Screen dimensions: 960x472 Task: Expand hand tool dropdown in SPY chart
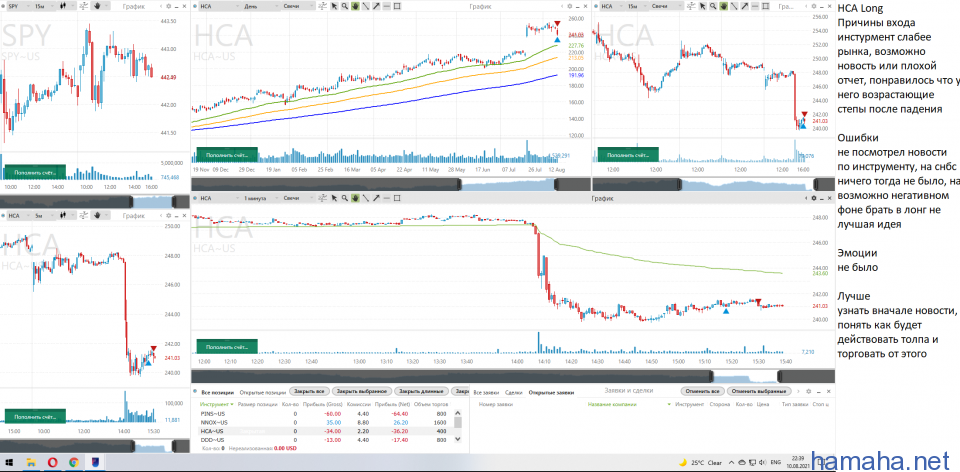click(107, 6)
